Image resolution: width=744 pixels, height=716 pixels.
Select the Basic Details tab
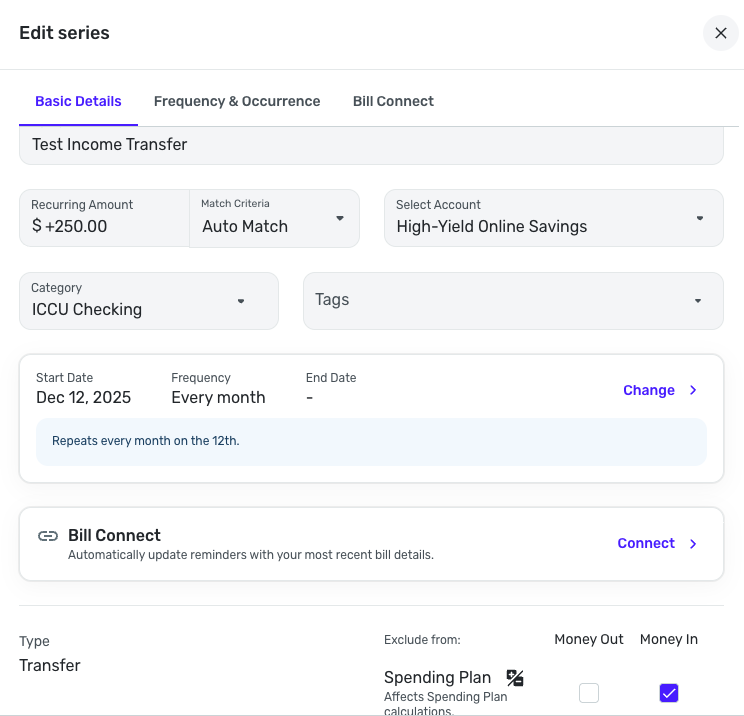pyautogui.click(x=78, y=101)
